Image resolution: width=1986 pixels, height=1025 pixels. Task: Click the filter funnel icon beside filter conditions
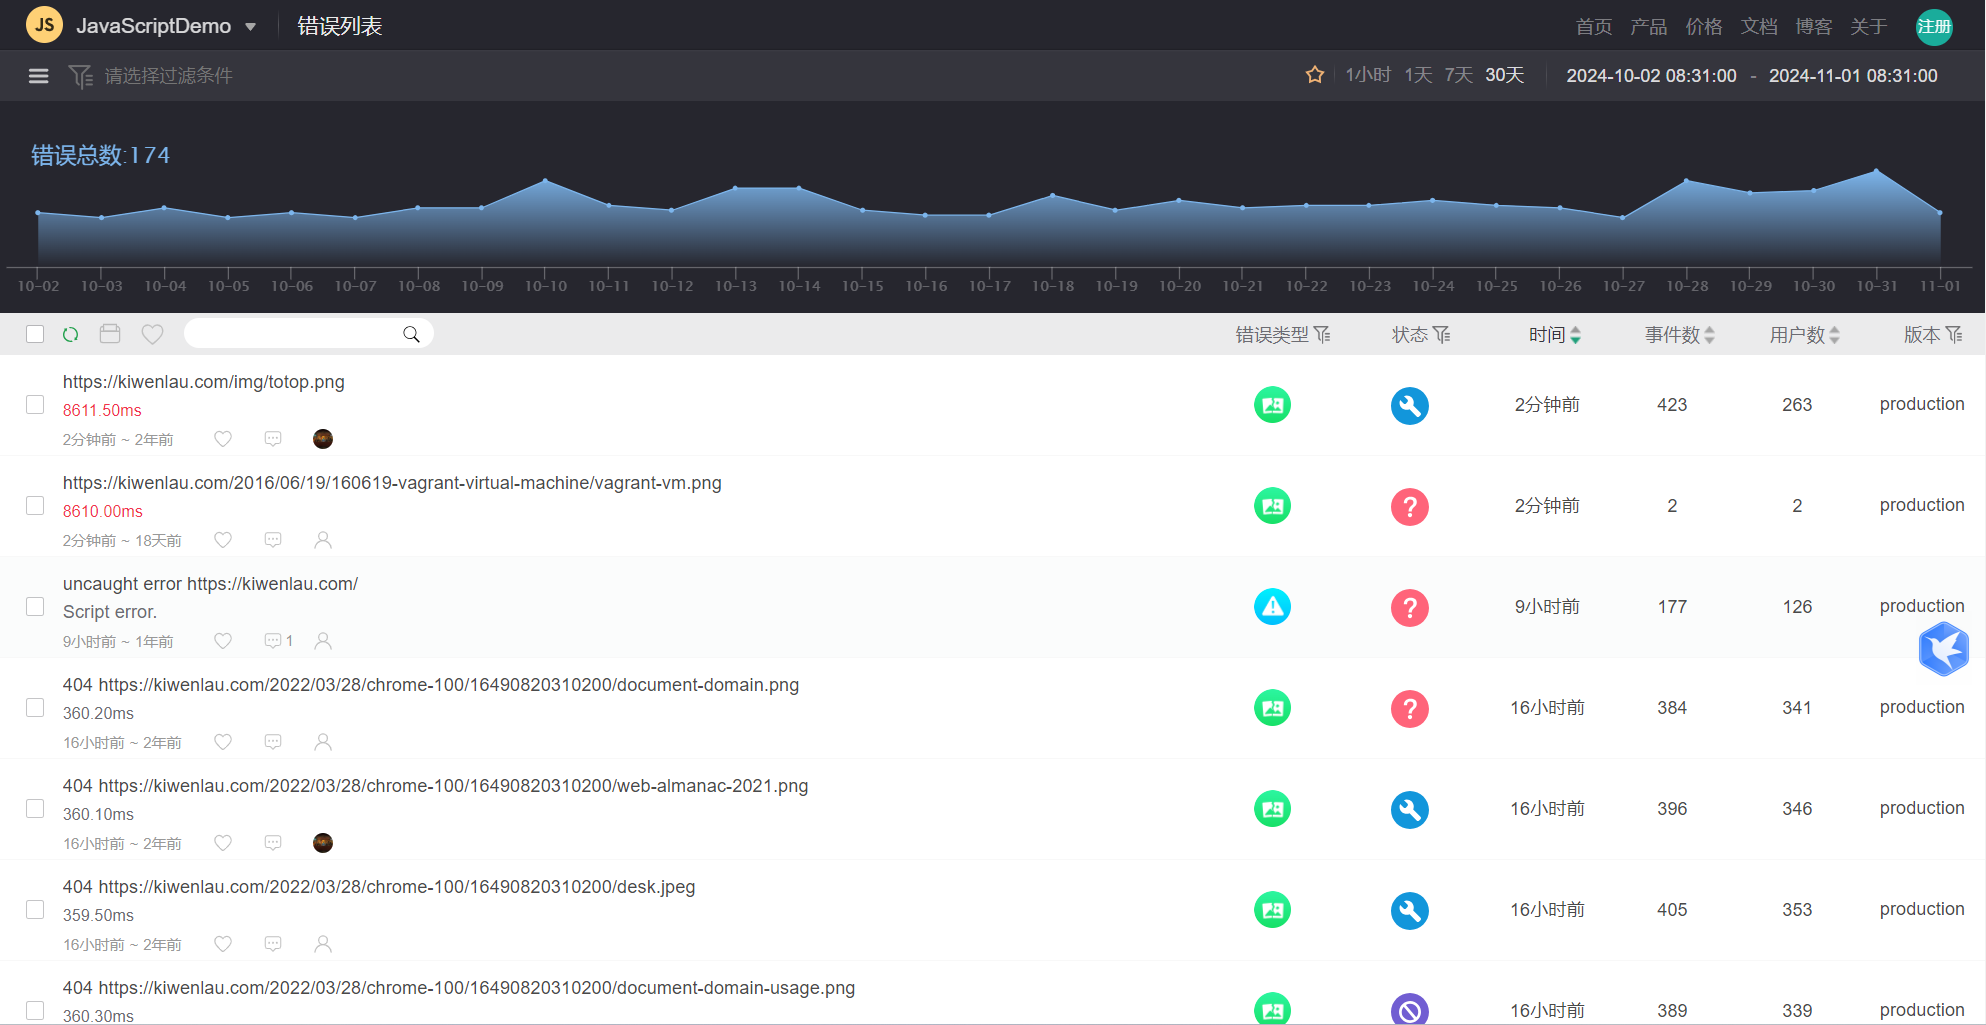(x=80, y=76)
